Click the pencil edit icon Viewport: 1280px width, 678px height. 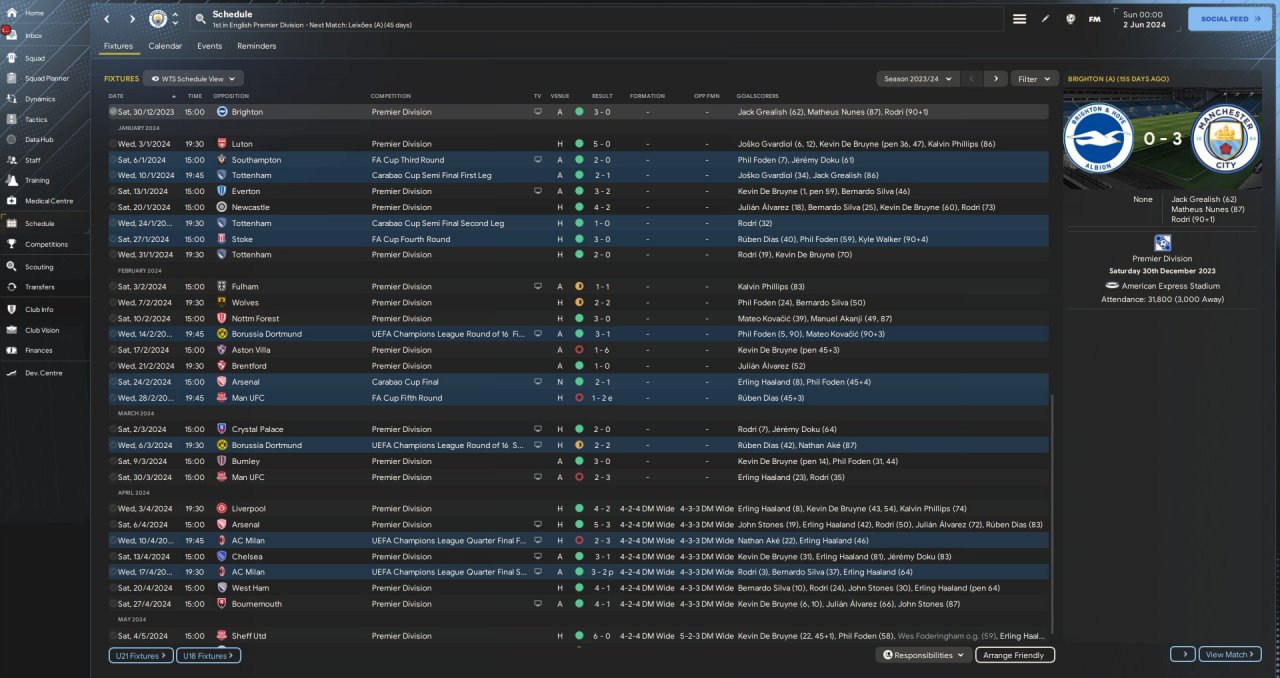[1045, 19]
